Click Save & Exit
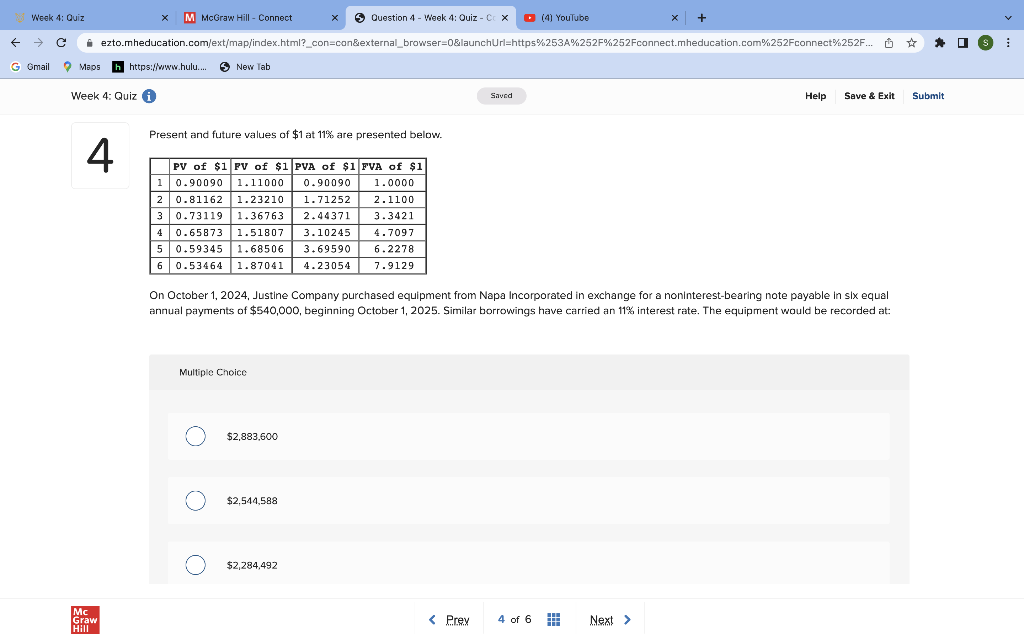The image size is (1024, 640). pyautogui.click(x=869, y=96)
